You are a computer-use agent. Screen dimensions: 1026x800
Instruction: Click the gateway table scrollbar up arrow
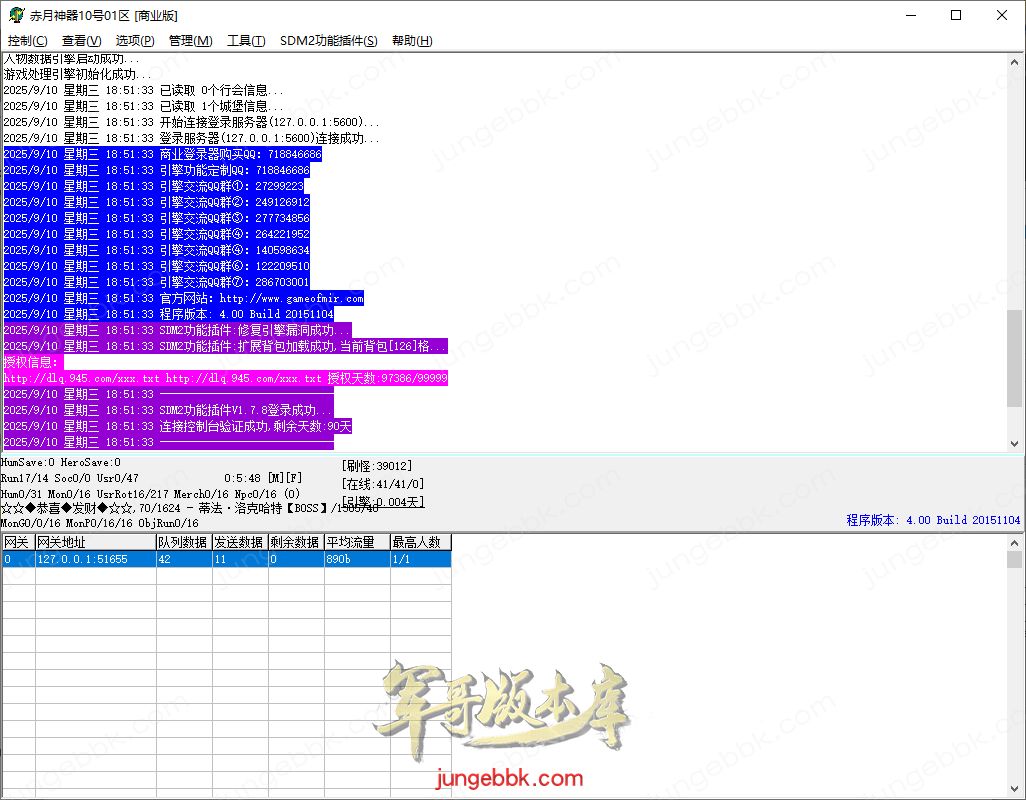point(1015,541)
